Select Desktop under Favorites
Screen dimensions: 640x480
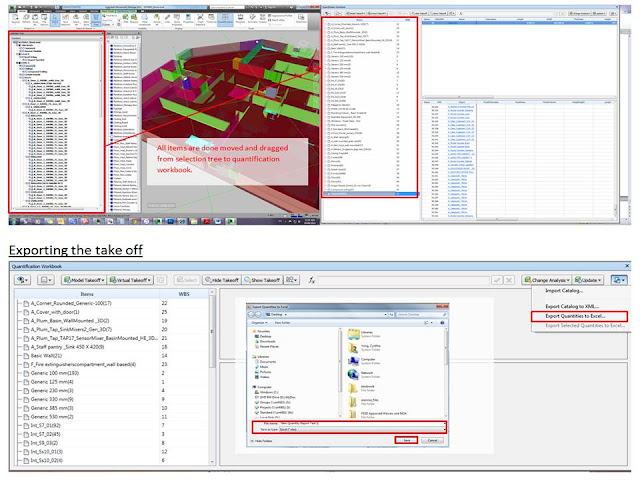click(x=265, y=336)
